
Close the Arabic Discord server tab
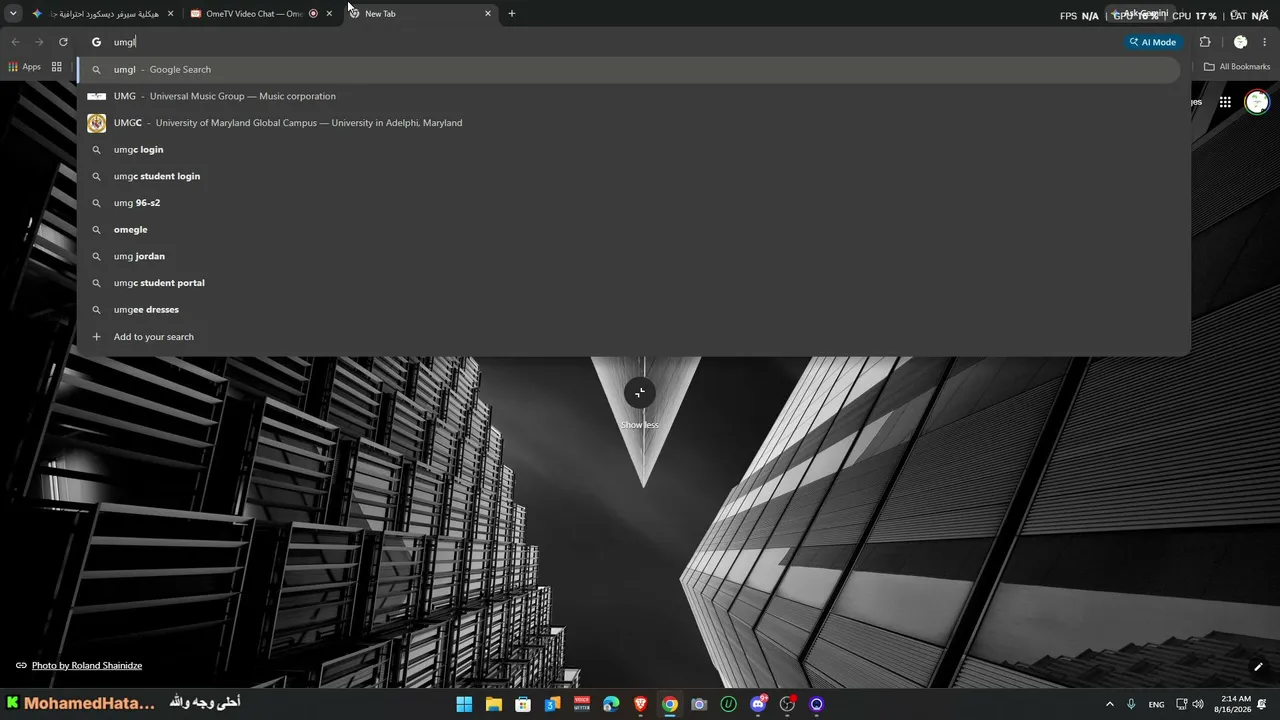tap(170, 14)
